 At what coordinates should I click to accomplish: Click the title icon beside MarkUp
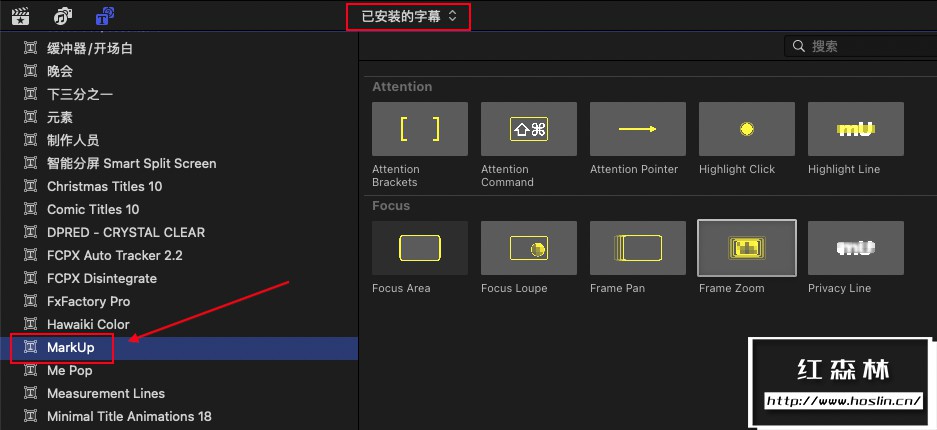point(30,347)
